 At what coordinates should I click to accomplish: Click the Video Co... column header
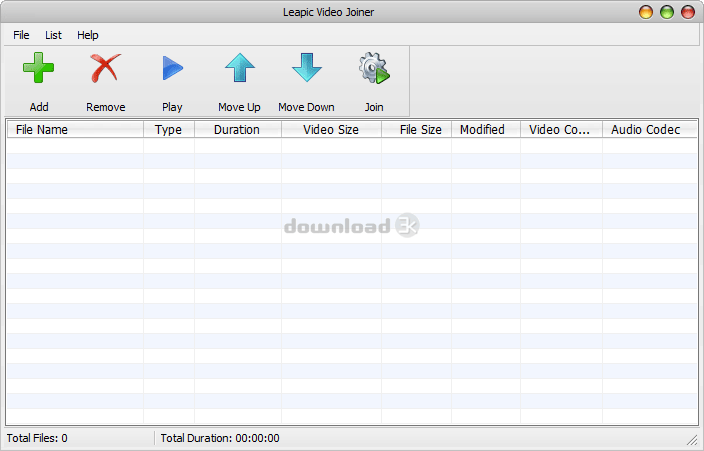click(x=561, y=130)
